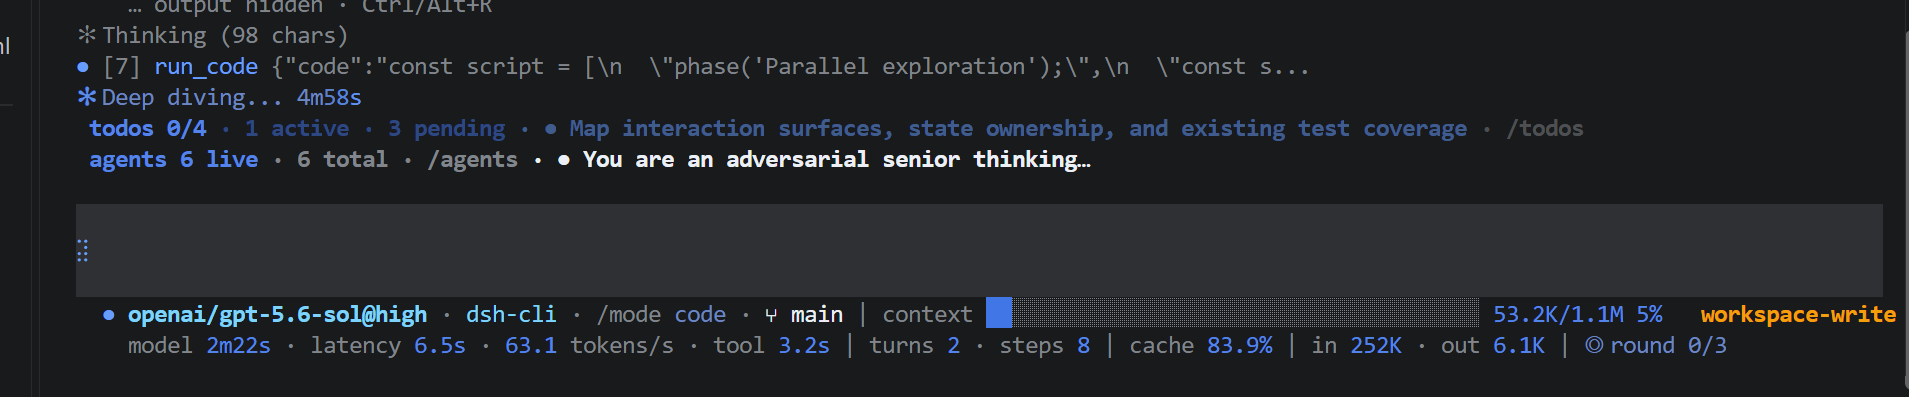This screenshot has width=1909, height=397.
Task: Click inside the prompt input area
Action: point(979,250)
